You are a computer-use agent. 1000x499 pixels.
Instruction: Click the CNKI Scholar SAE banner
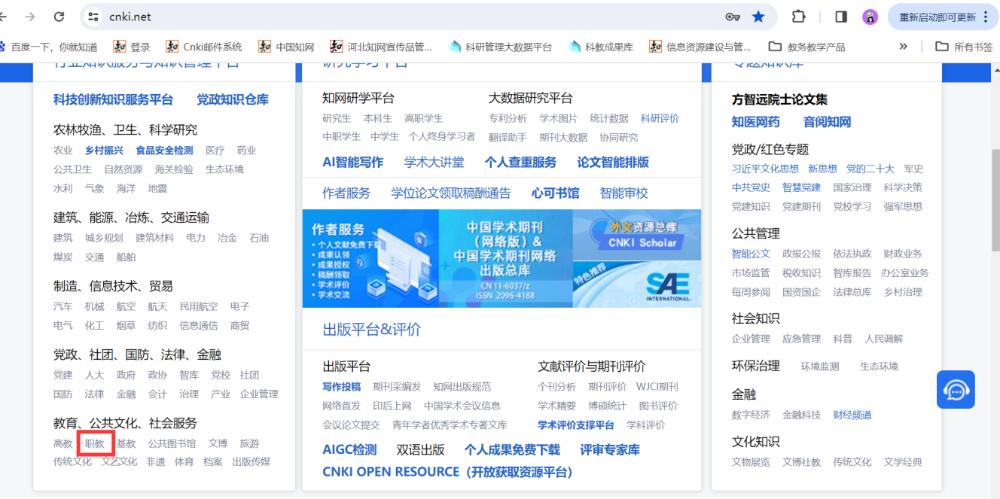pyautogui.click(x=637, y=258)
